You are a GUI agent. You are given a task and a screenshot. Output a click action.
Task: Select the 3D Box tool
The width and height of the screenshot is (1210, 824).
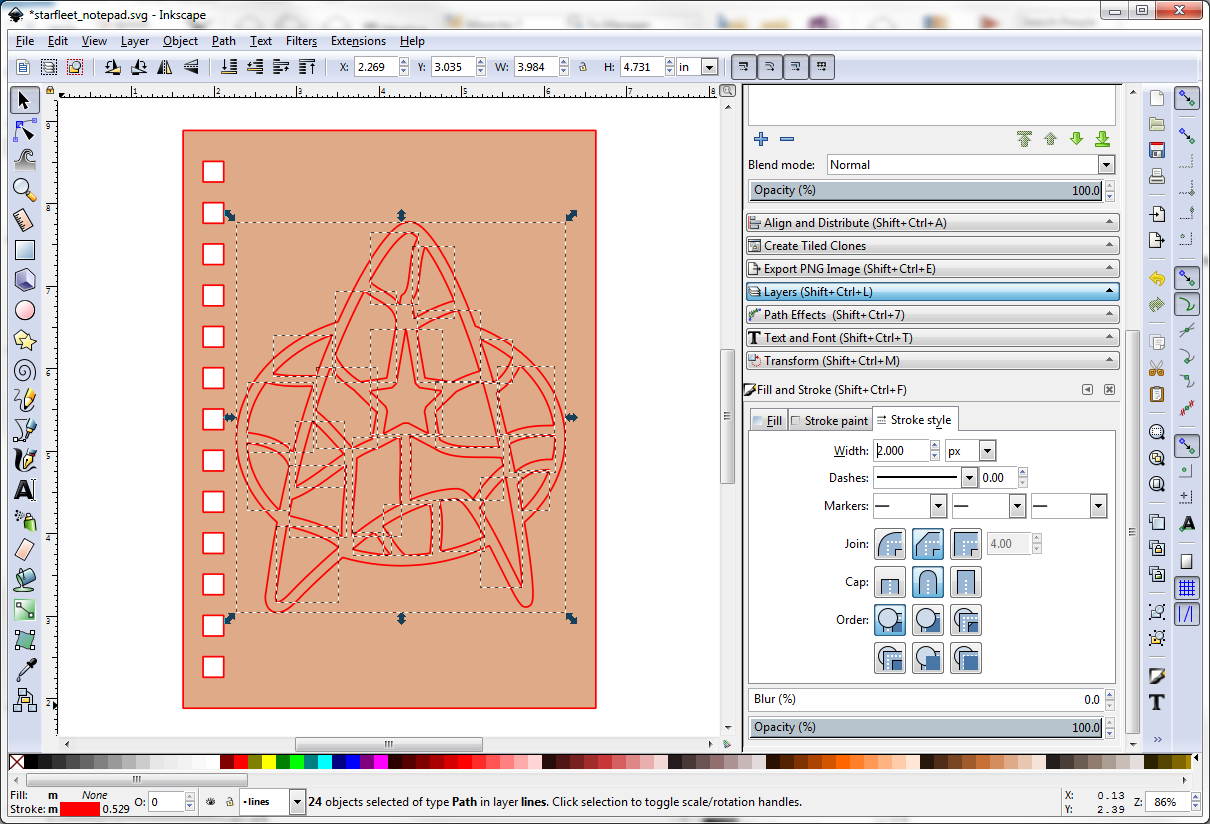(x=25, y=280)
